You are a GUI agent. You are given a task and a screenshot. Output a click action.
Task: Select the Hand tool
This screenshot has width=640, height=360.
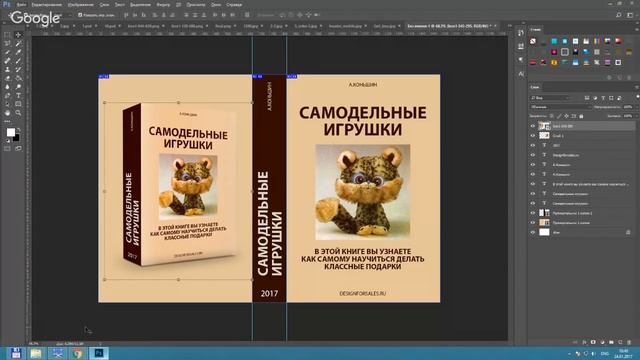click(x=7, y=113)
